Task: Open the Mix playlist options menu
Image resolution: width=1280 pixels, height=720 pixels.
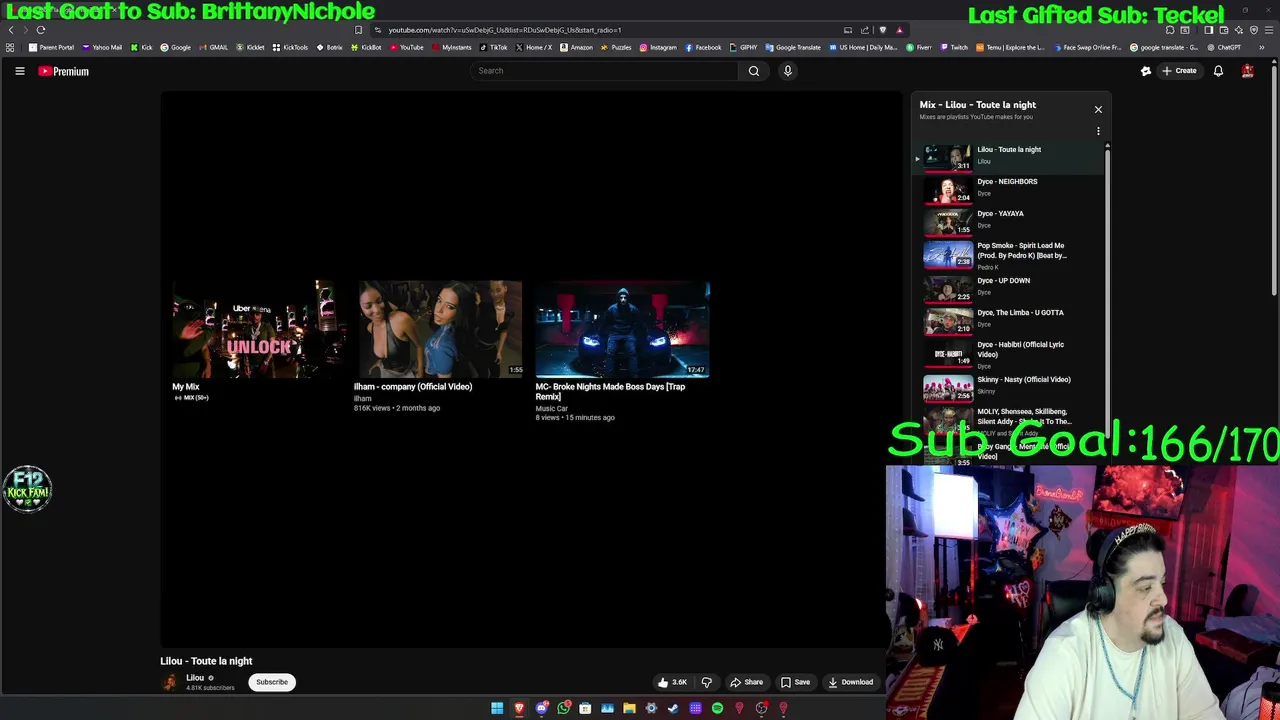Action: pos(1098,131)
